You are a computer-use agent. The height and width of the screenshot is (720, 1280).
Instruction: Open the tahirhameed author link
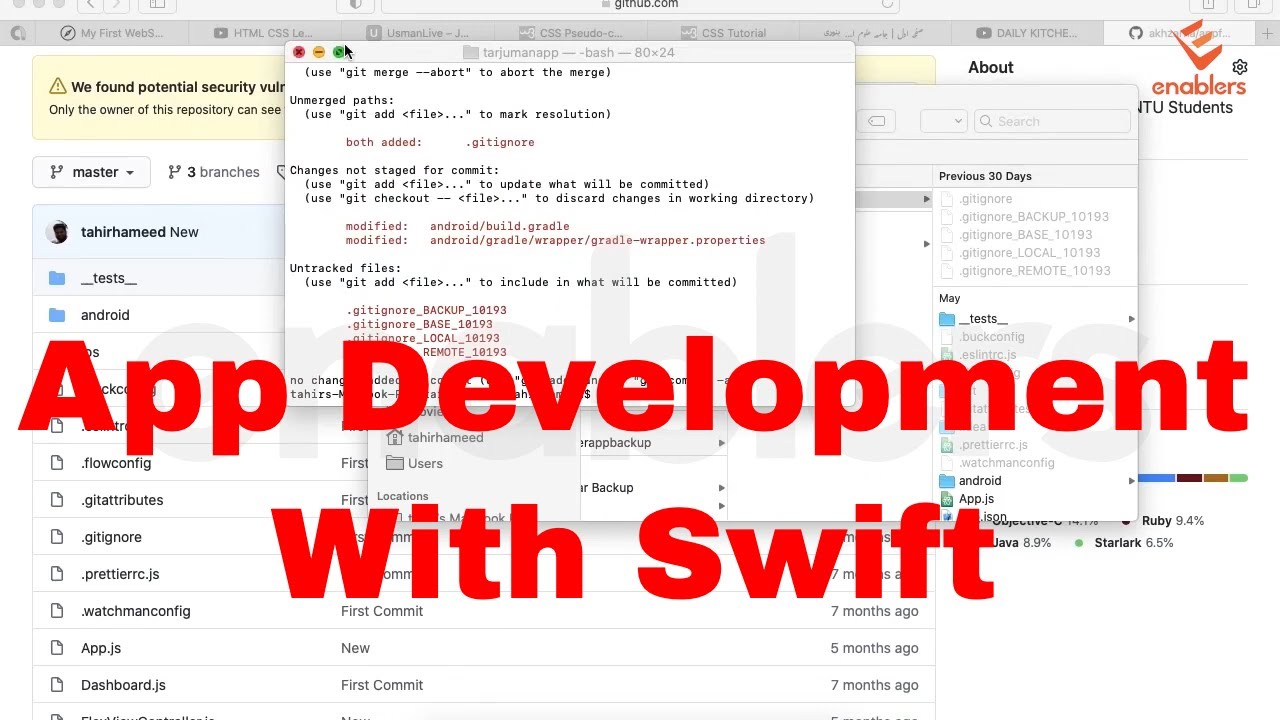(123, 232)
